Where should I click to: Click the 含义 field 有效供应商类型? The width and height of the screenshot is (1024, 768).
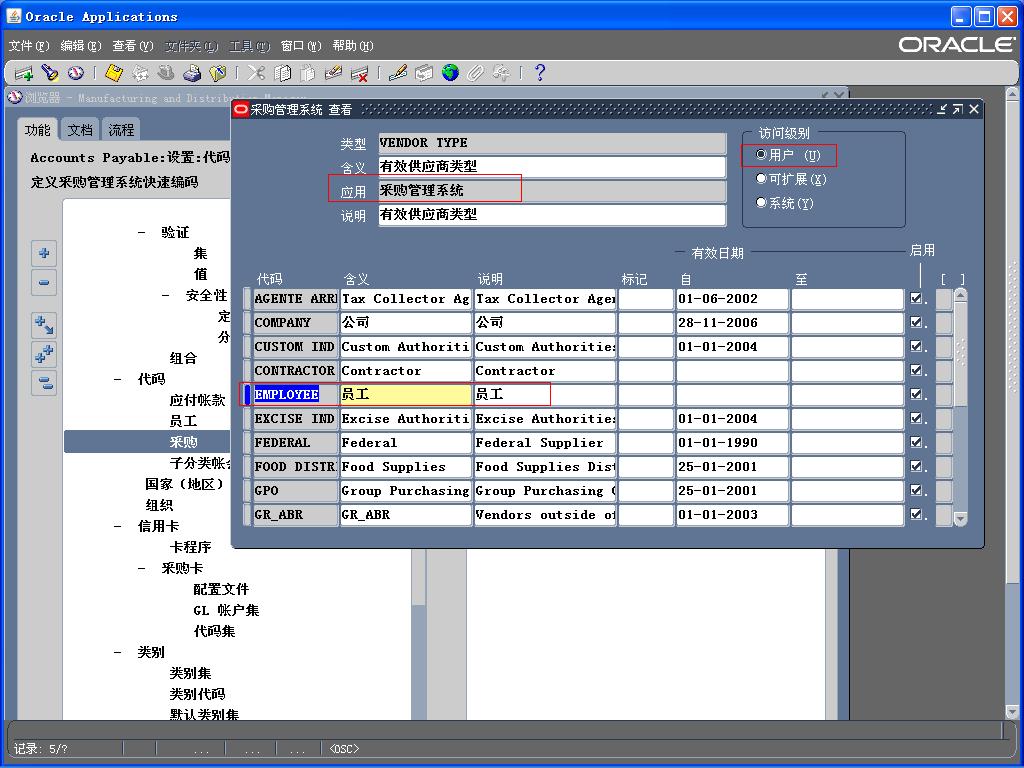coord(552,167)
